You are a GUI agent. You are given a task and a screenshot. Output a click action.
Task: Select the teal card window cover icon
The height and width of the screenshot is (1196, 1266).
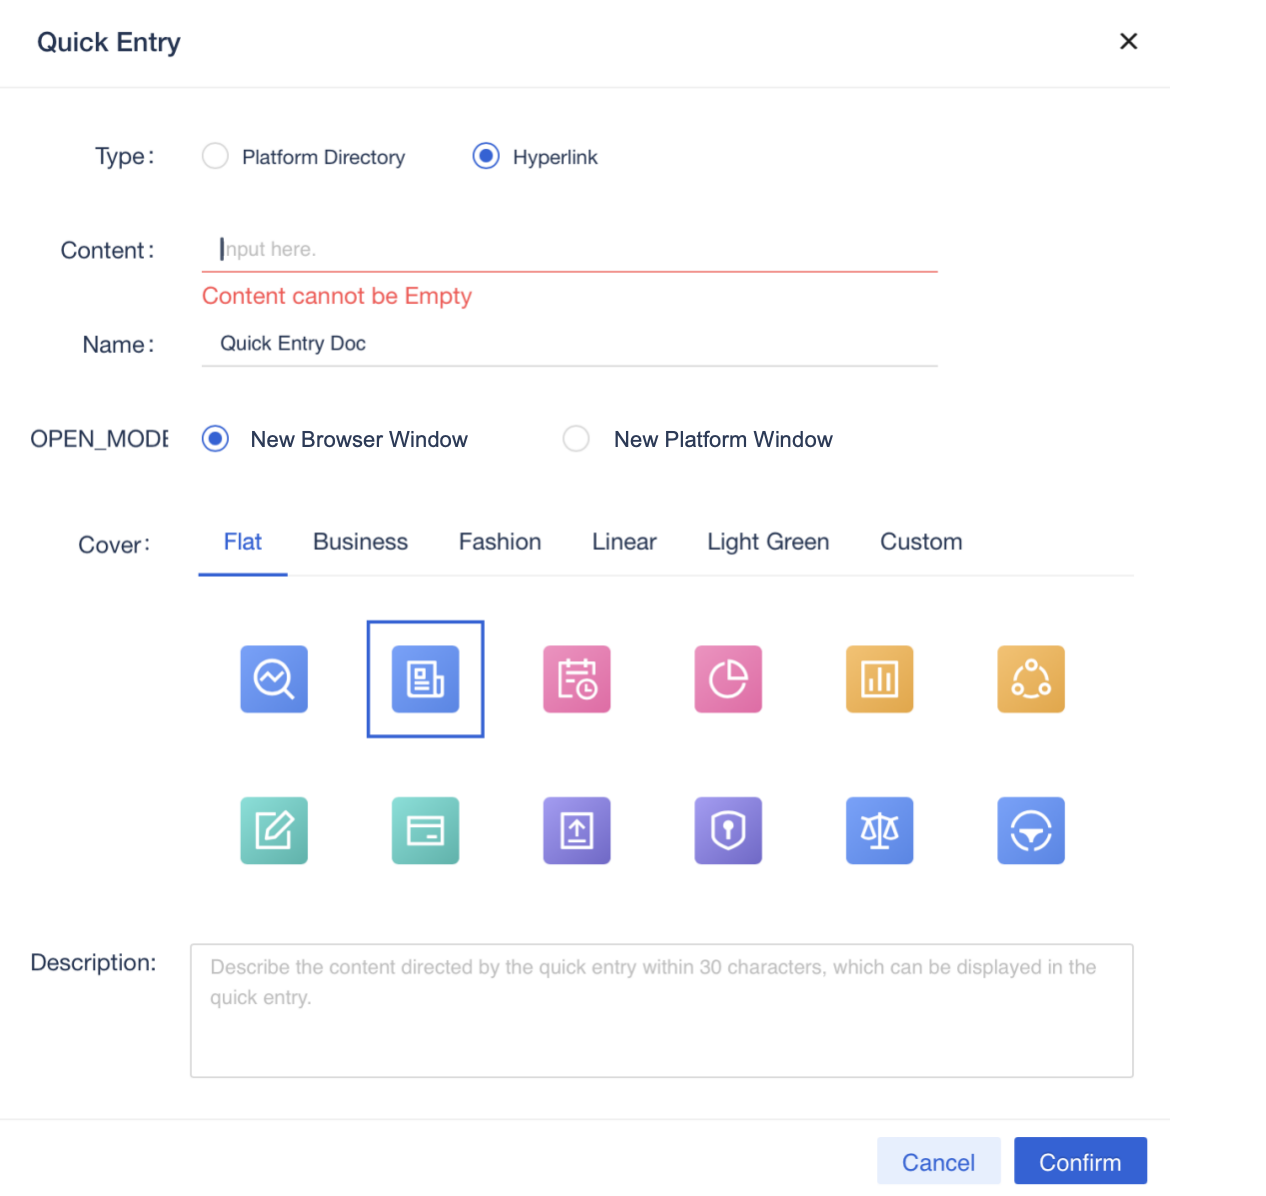pyautogui.click(x=425, y=830)
